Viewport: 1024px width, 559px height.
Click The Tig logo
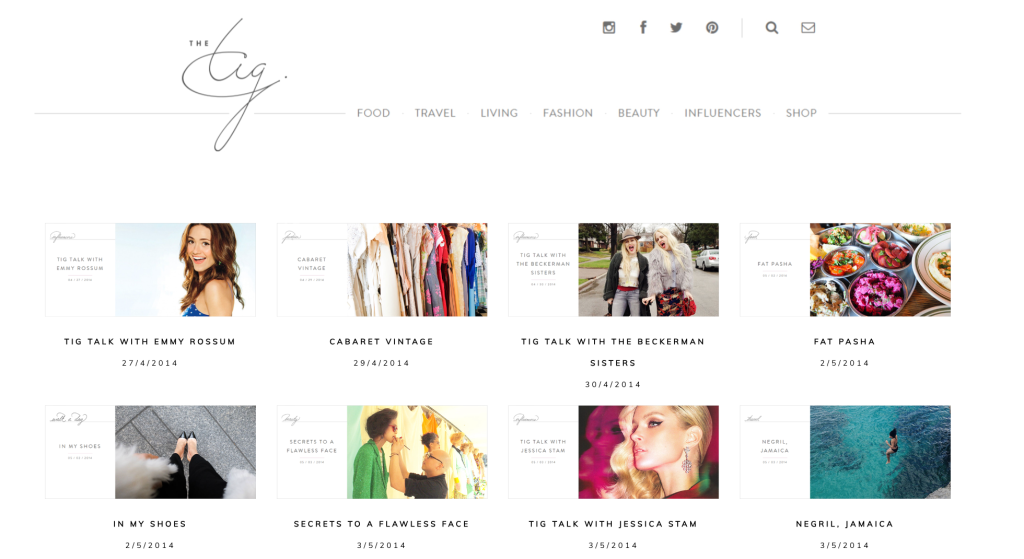click(x=234, y=85)
